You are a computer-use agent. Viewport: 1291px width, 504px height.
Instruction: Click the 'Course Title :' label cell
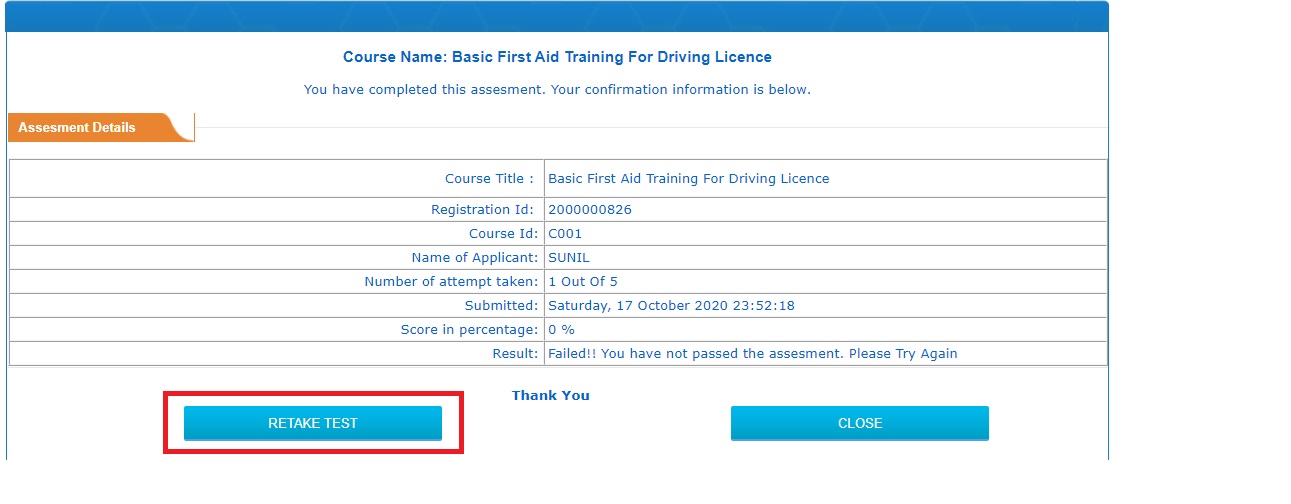277,179
